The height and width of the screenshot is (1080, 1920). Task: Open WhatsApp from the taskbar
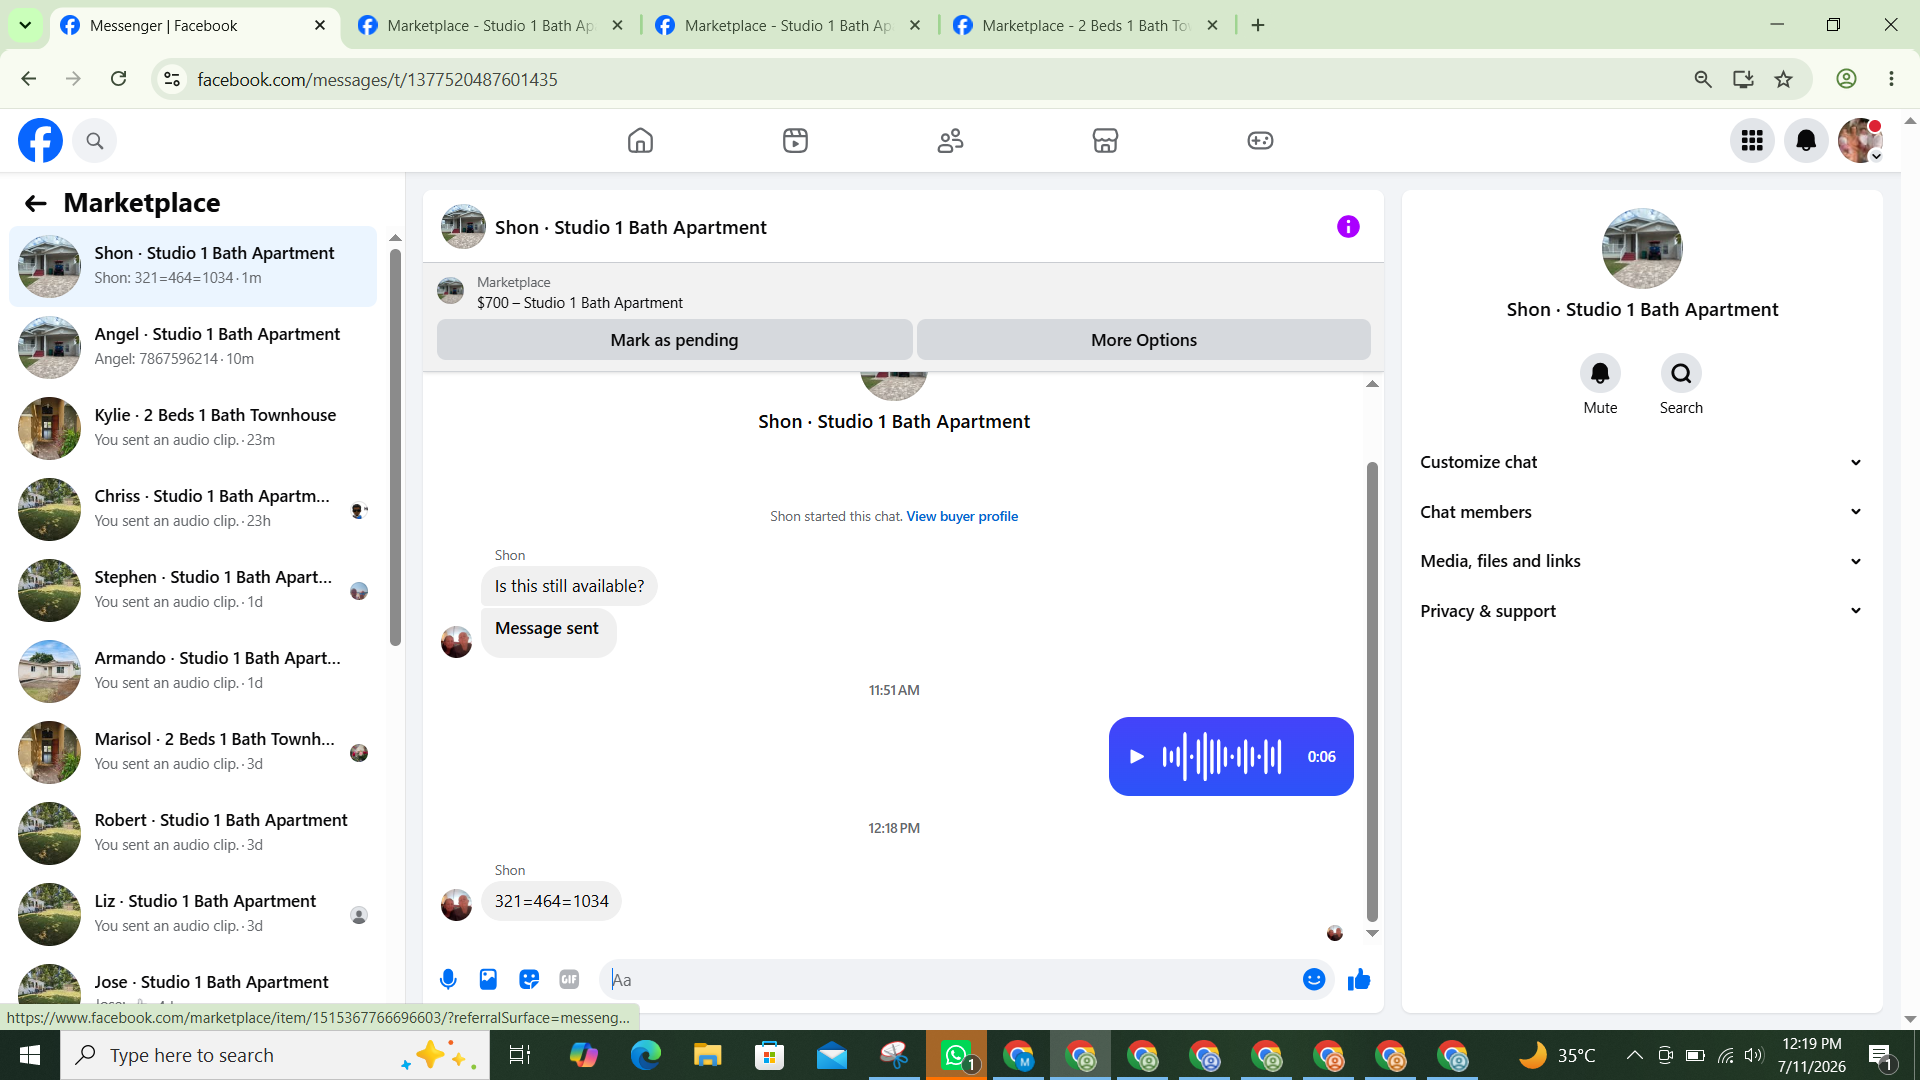click(x=957, y=1055)
